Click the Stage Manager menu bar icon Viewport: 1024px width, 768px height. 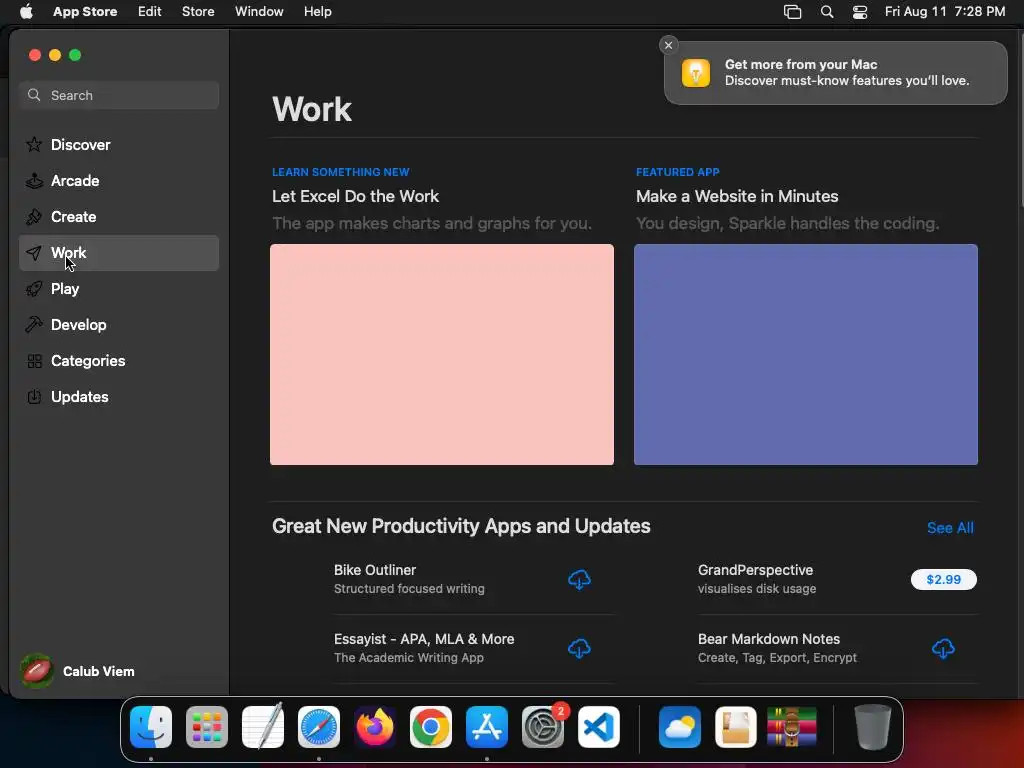[792, 12]
